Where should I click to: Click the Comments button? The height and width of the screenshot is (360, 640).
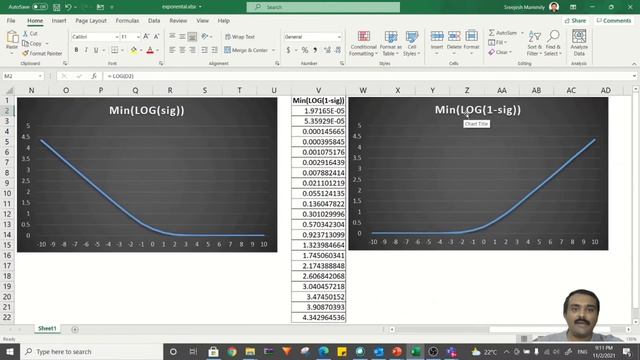tap(613, 20)
